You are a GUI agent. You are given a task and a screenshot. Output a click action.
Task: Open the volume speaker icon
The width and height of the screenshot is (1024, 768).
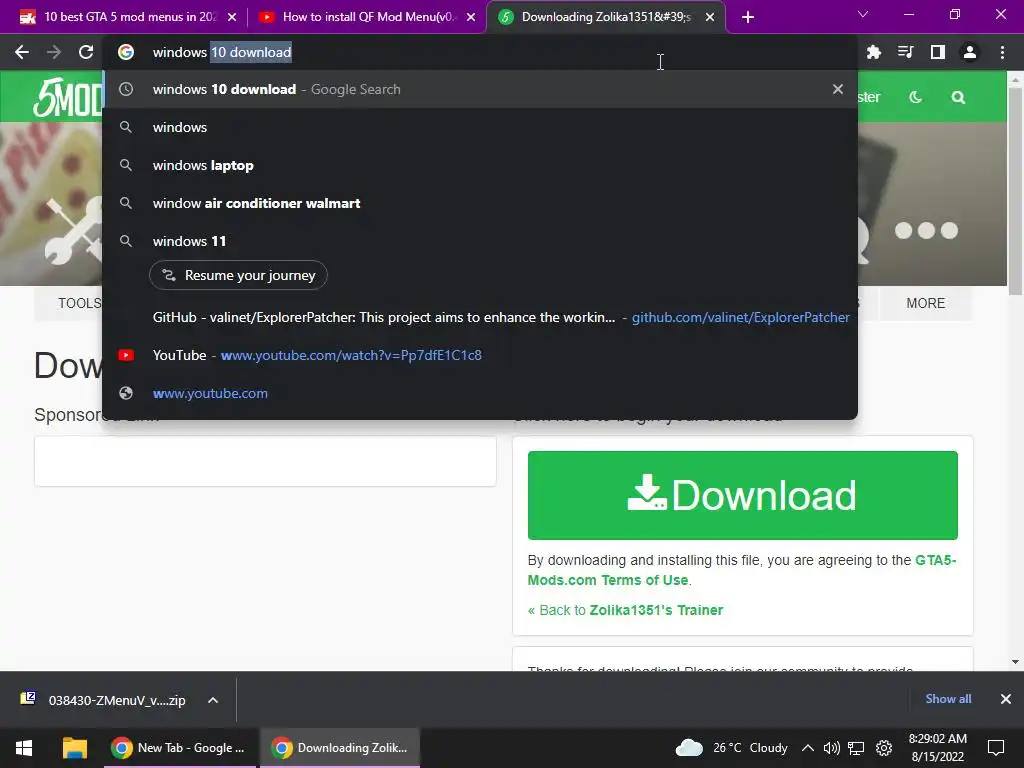pos(831,748)
